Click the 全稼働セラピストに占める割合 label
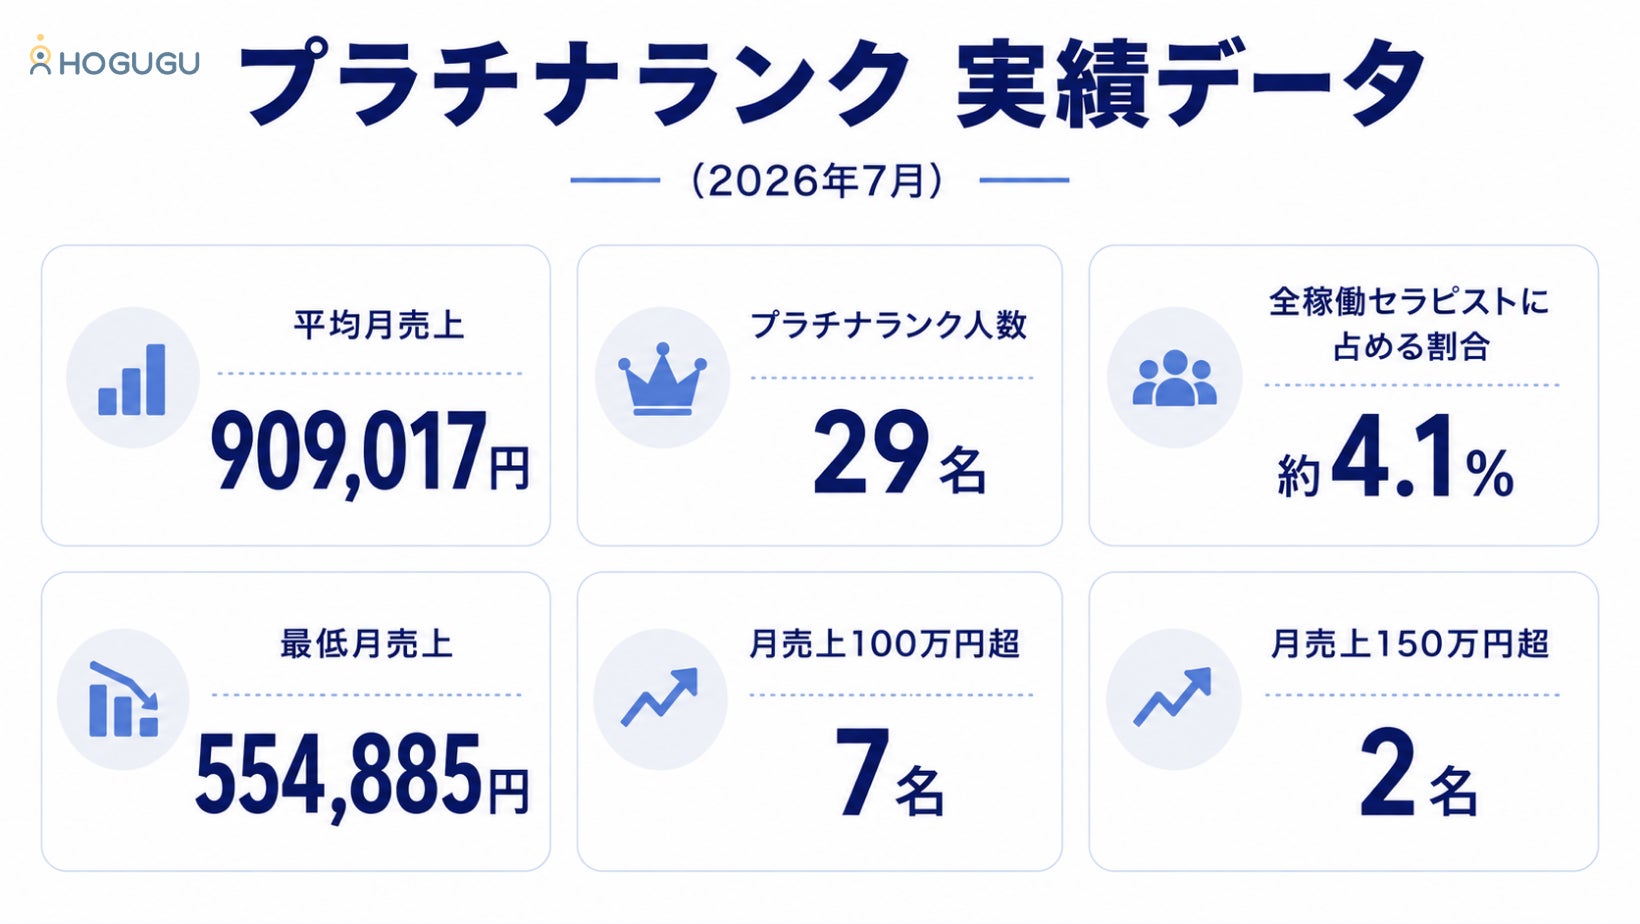This screenshot has height=924, width=1640. point(1410,324)
